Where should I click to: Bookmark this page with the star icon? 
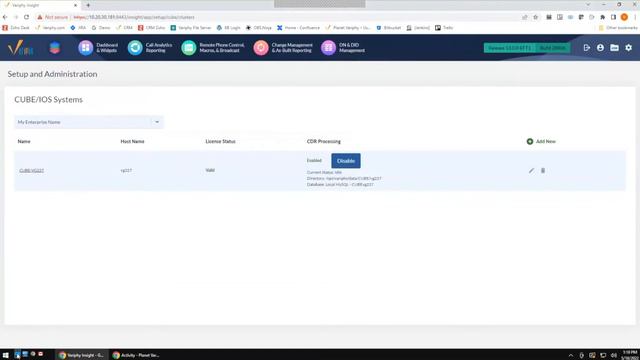tap(536, 17)
